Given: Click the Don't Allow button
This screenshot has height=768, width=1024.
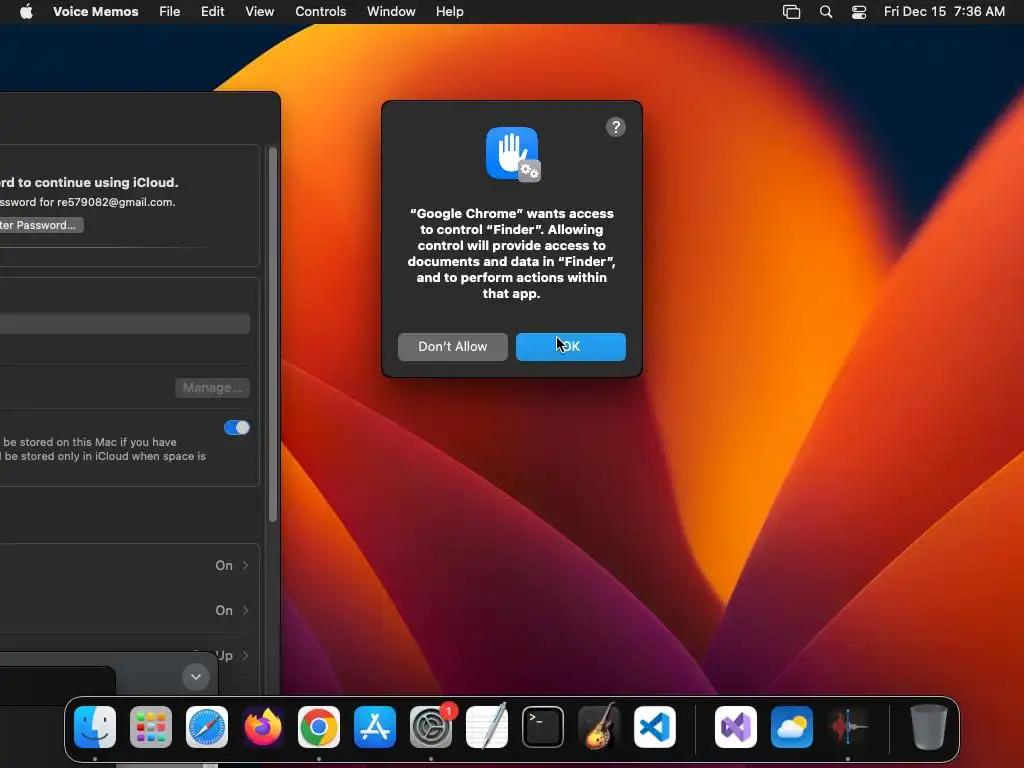Looking at the screenshot, I should point(453,347).
